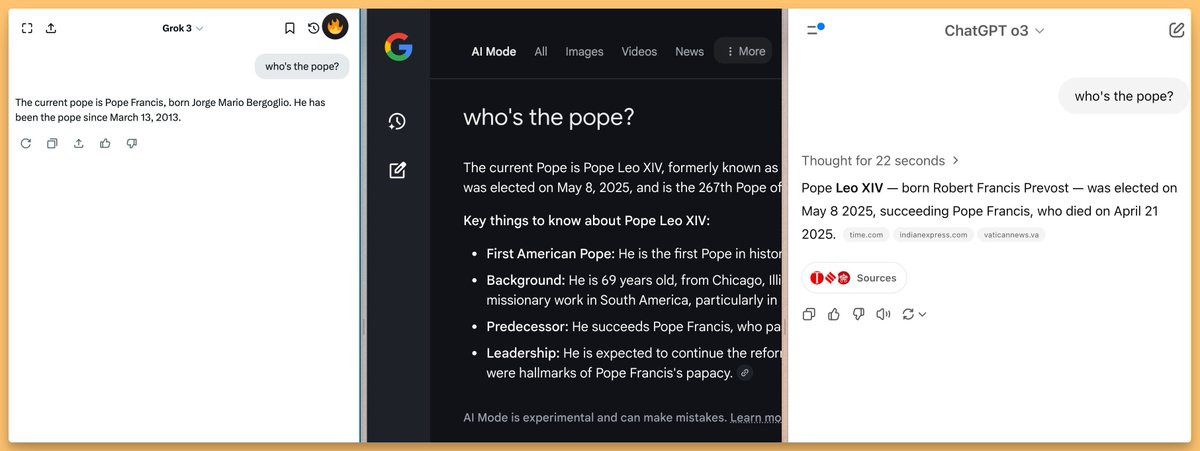Viewport: 1200px width, 451px height.
Task: Thumbs down the ChatGPT response
Action: click(858, 314)
